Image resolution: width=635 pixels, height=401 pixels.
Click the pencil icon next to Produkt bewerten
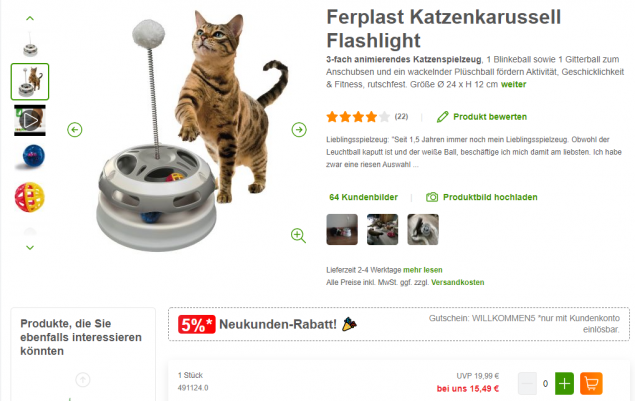[443, 117]
